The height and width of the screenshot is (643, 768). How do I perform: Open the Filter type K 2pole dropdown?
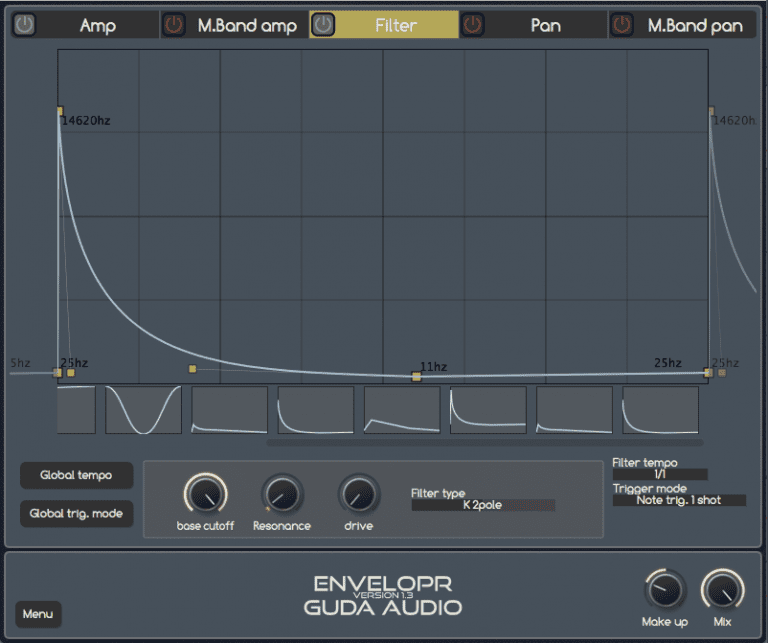[x=483, y=505]
